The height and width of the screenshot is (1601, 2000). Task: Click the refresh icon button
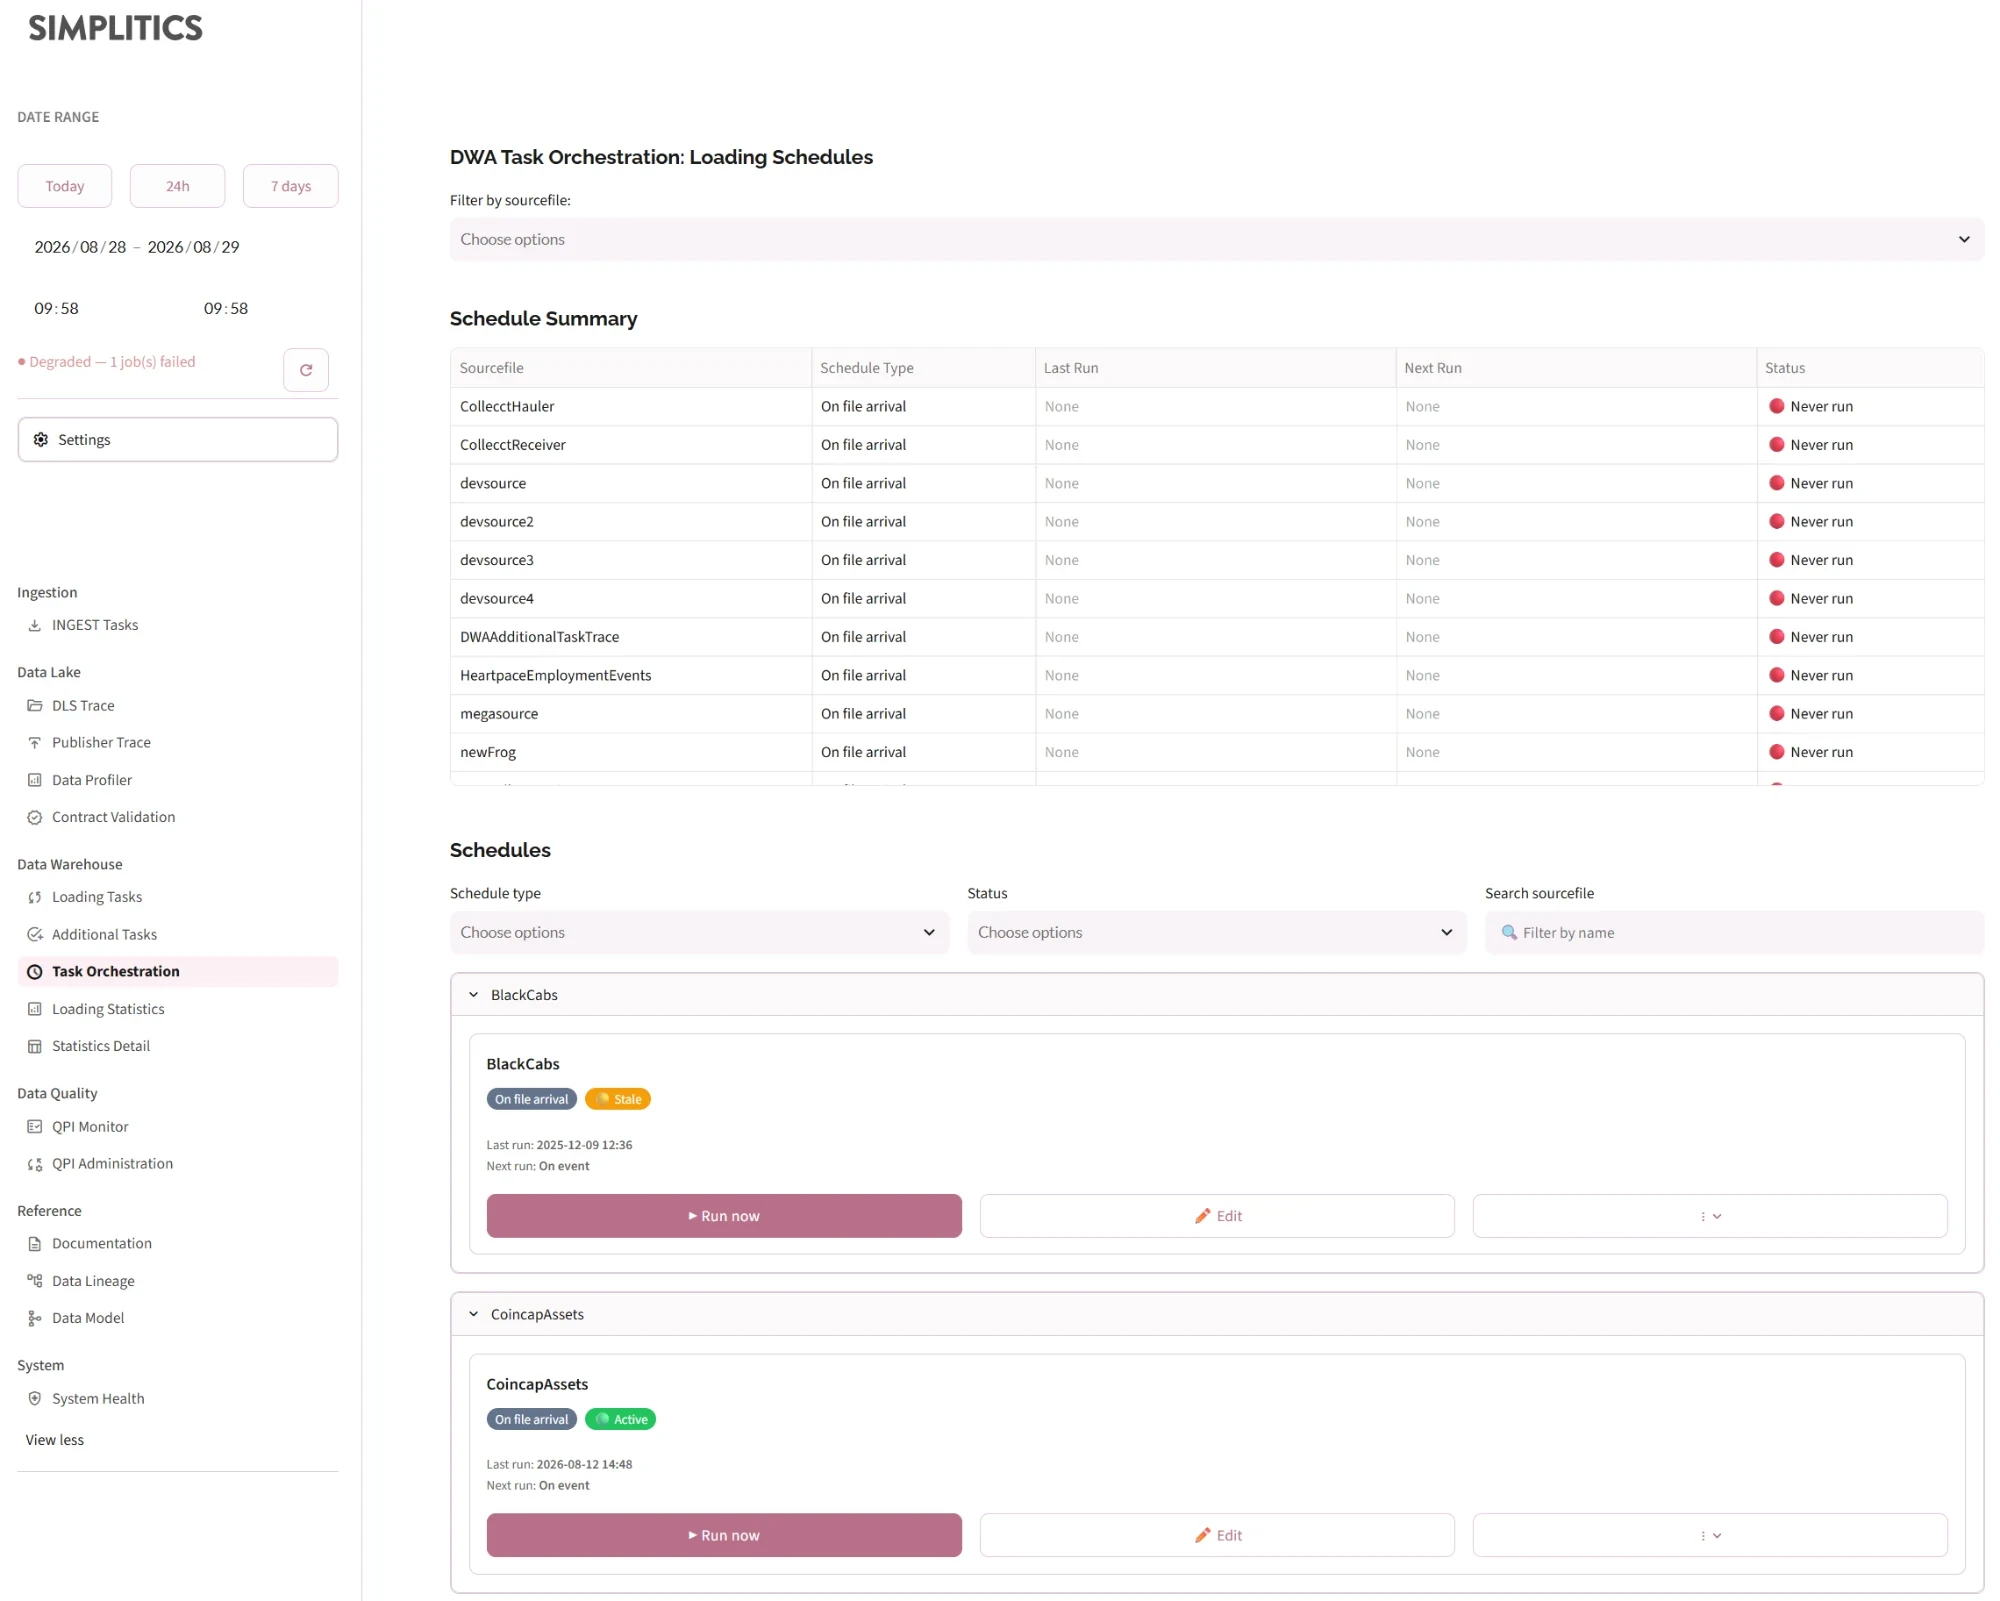[306, 370]
